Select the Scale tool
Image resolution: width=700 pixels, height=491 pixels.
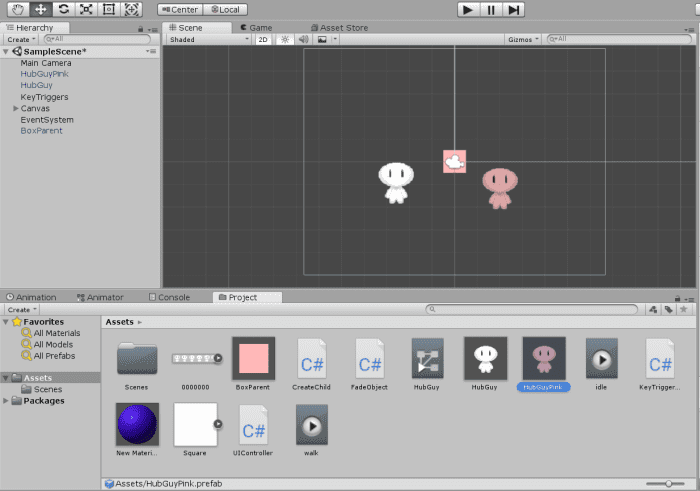86,9
